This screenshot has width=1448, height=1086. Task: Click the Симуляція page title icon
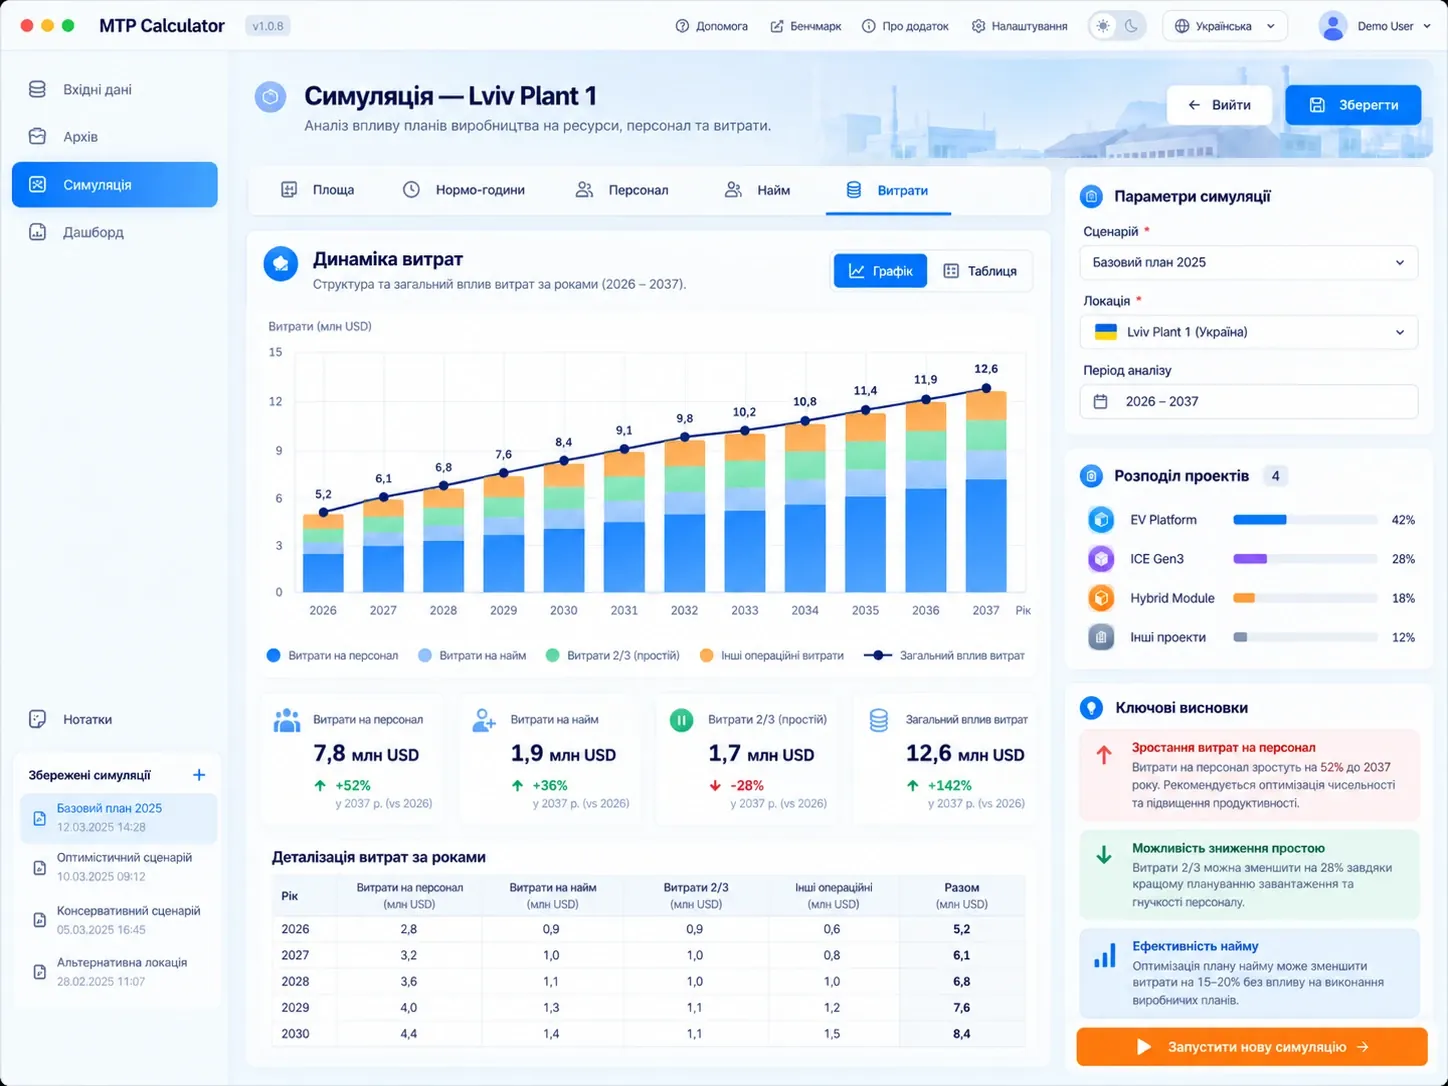[270, 97]
